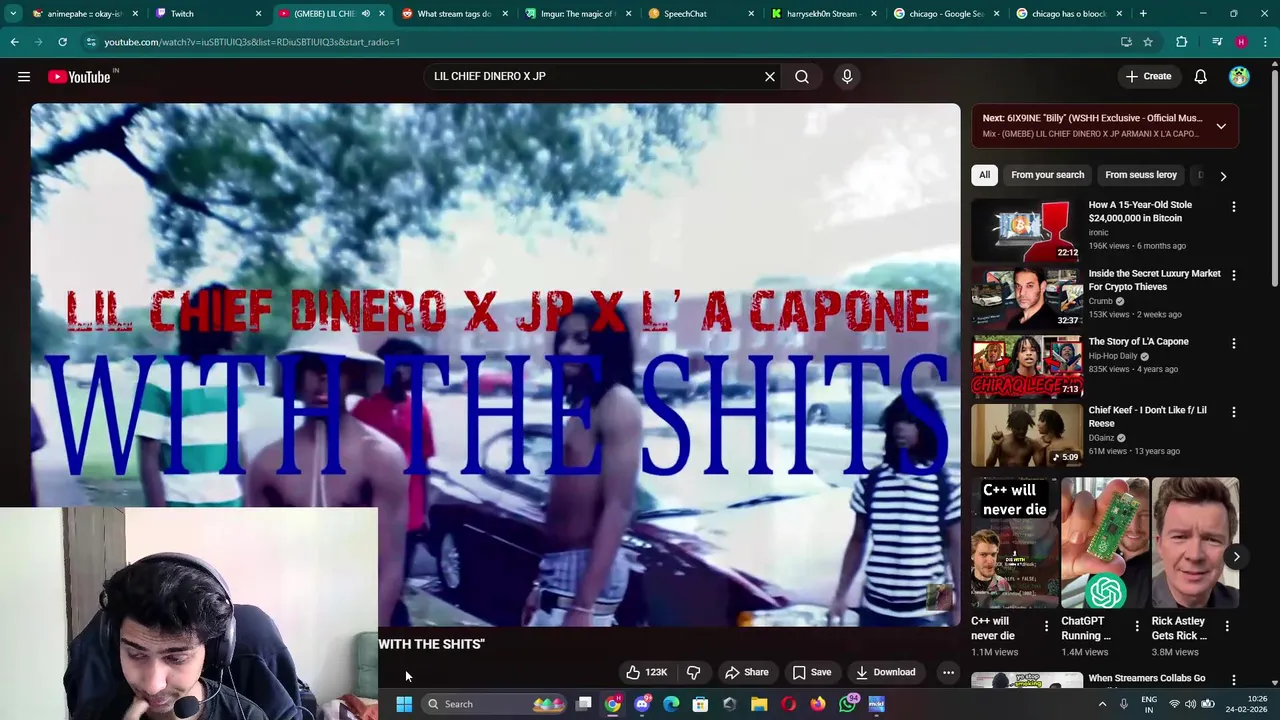Screen dimensions: 1280x720
Task: Open File Explorer from the taskbar
Action: click(759, 704)
